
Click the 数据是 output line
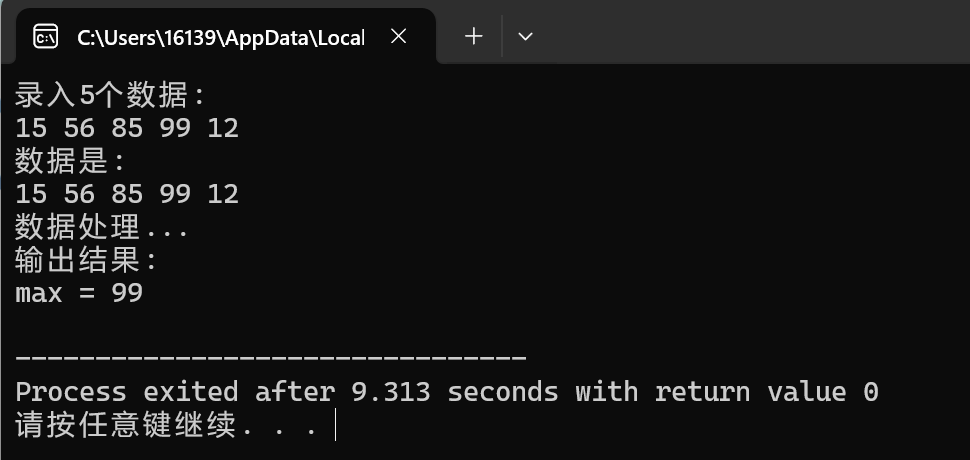coord(70,162)
